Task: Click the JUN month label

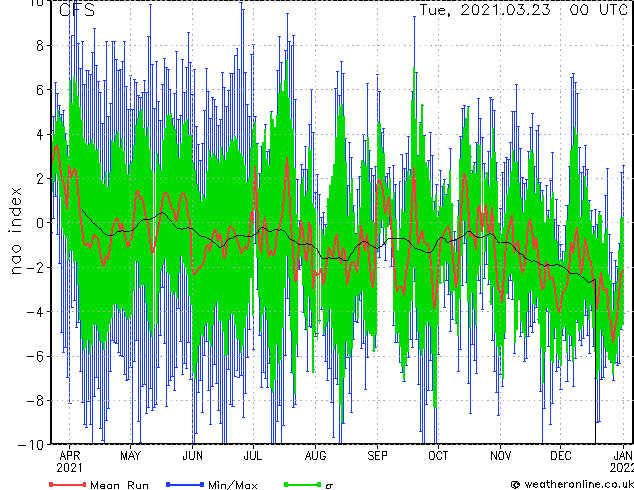Action: pos(192,456)
